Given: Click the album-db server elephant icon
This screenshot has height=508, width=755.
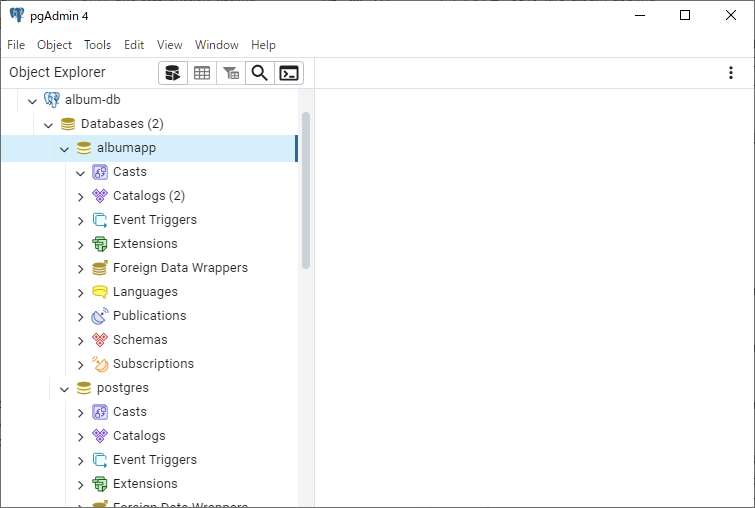Looking at the screenshot, I should (x=52, y=100).
